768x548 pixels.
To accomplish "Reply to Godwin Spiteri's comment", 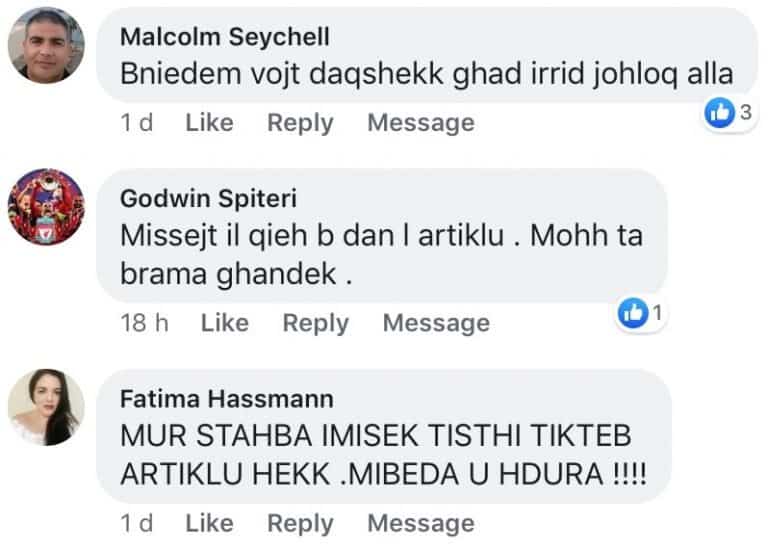I will pos(315,323).
